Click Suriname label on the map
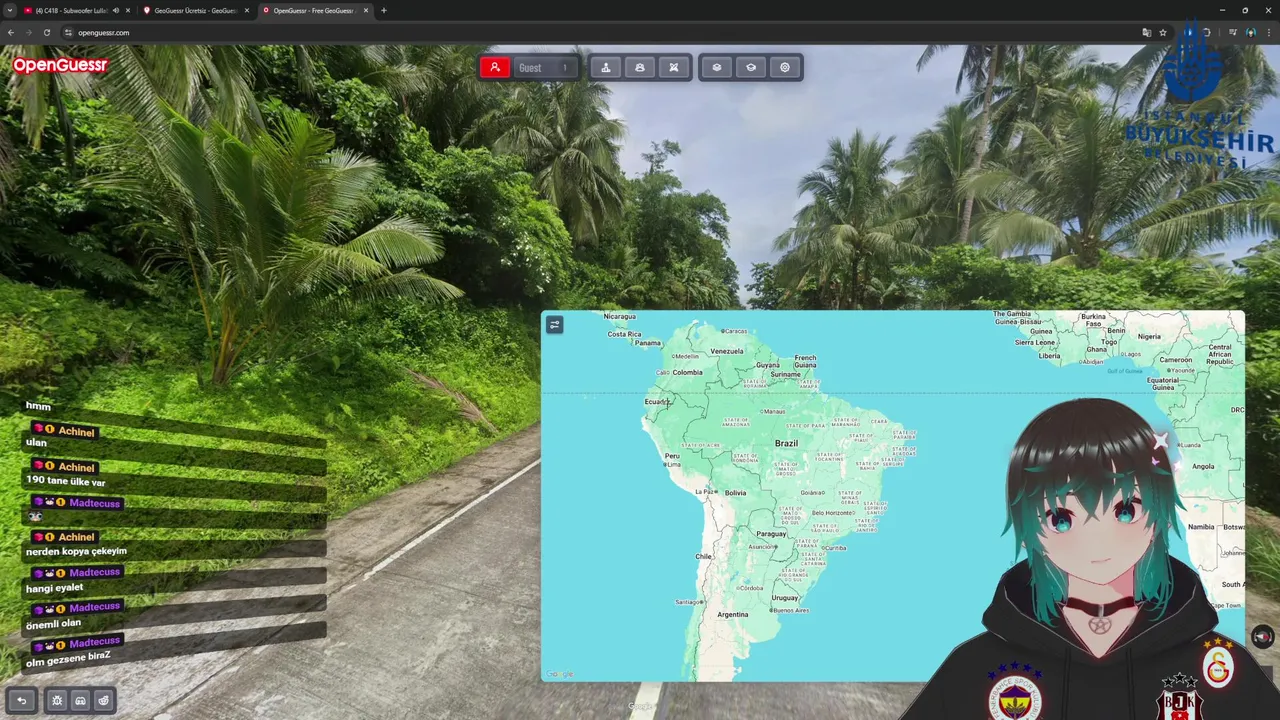1280x720 pixels. point(785,374)
